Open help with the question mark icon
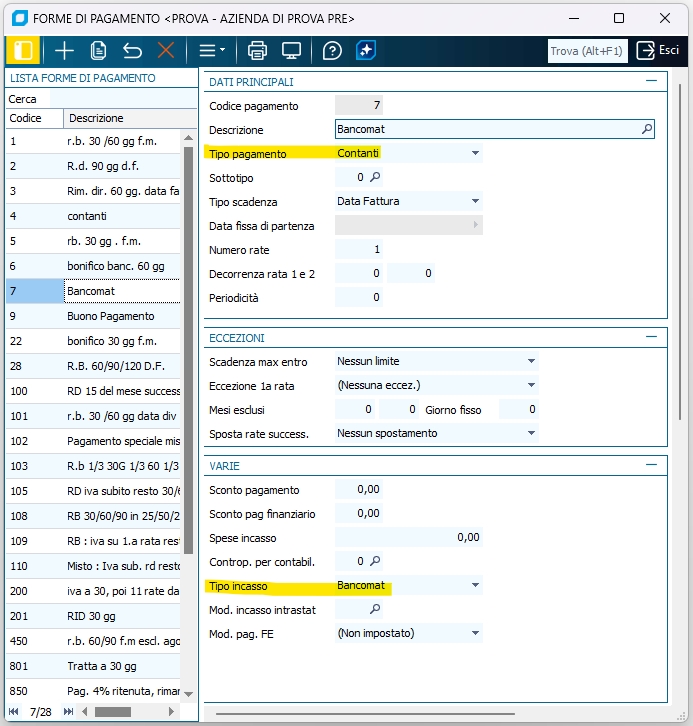Screen dimensions: 693x726 [332, 50]
